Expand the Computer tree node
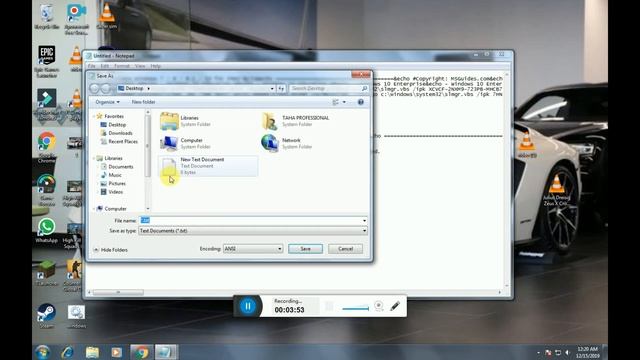 [x=93, y=209]
